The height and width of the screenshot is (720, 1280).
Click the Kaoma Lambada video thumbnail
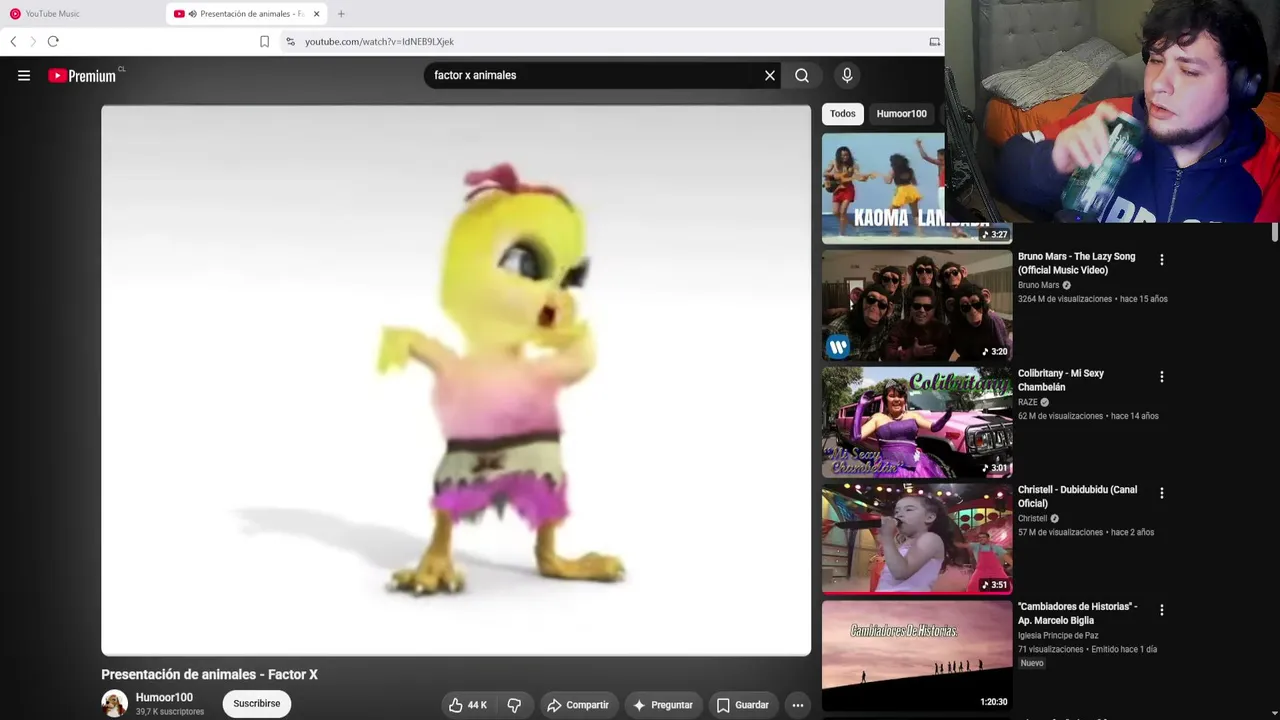tap(883, 188)
